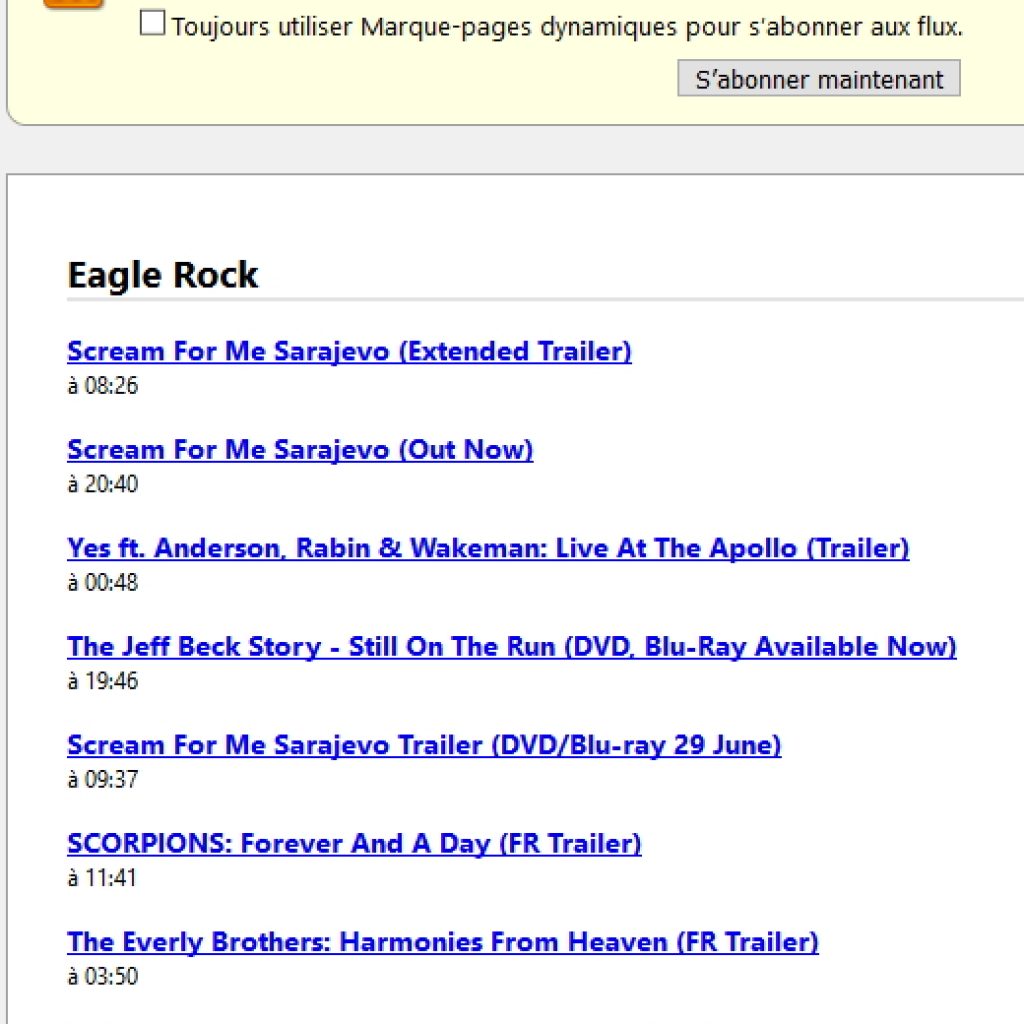The width and height of the screenshot is (1024, 1024).
Task: Open Scream For Me Sarajevo (Out Now)
Action: (x=300, y=450)
